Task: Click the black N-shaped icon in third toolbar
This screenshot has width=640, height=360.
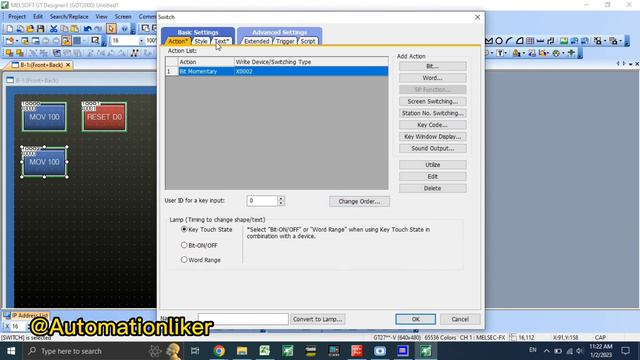Action: [x=134, y=53]
